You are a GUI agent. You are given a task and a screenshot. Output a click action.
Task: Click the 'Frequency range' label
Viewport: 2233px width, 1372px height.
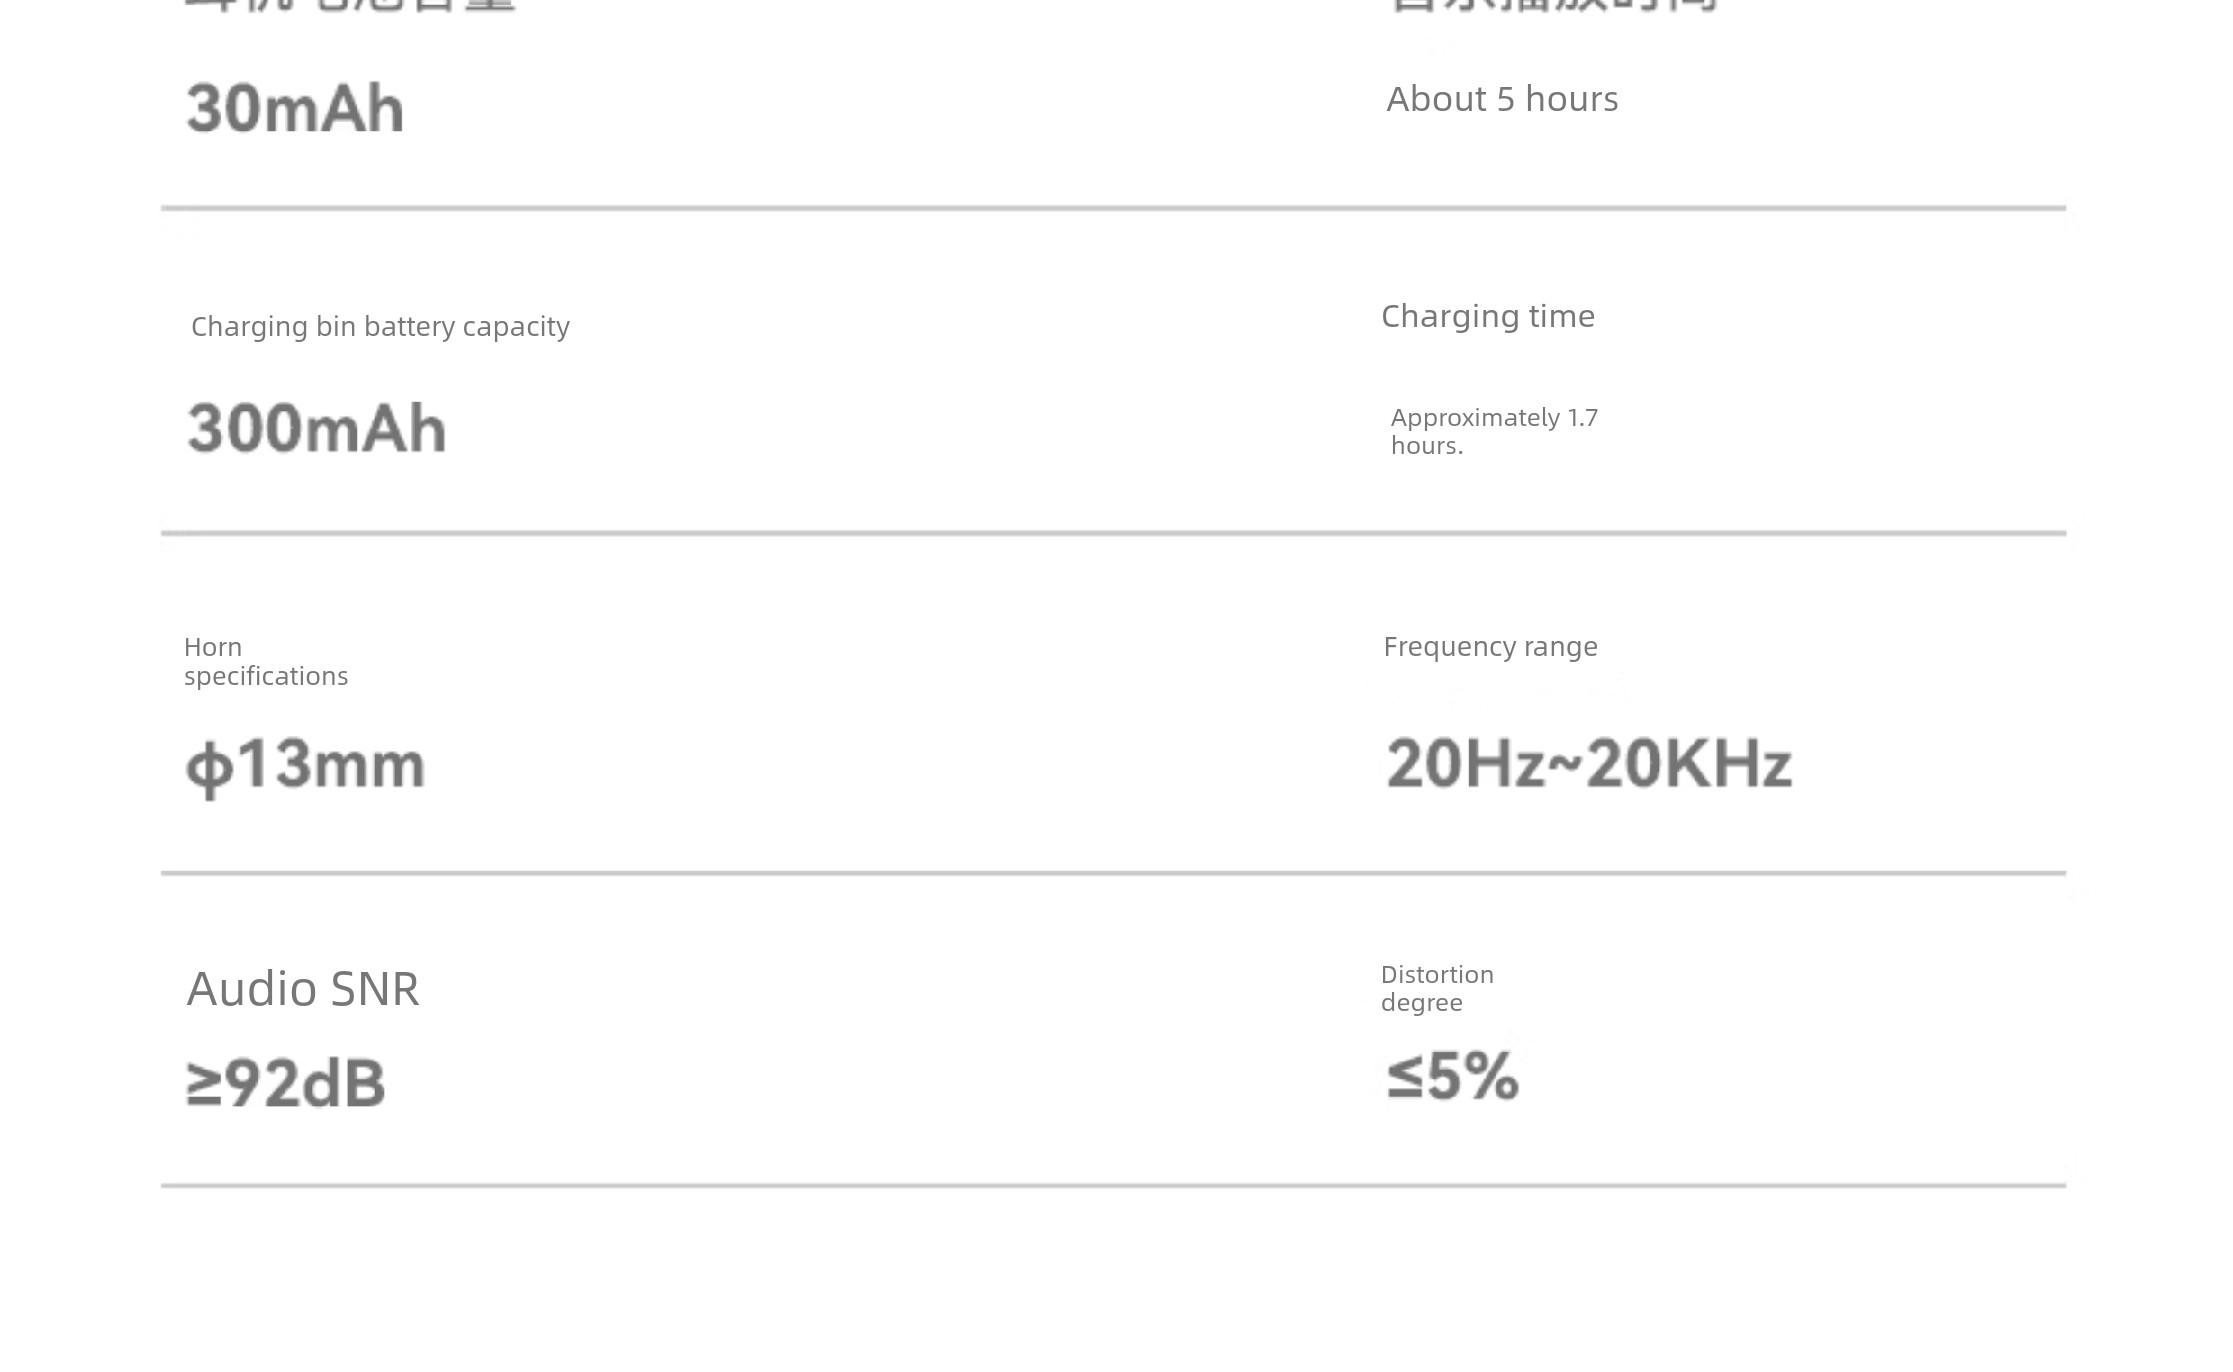coord(1490,647)
